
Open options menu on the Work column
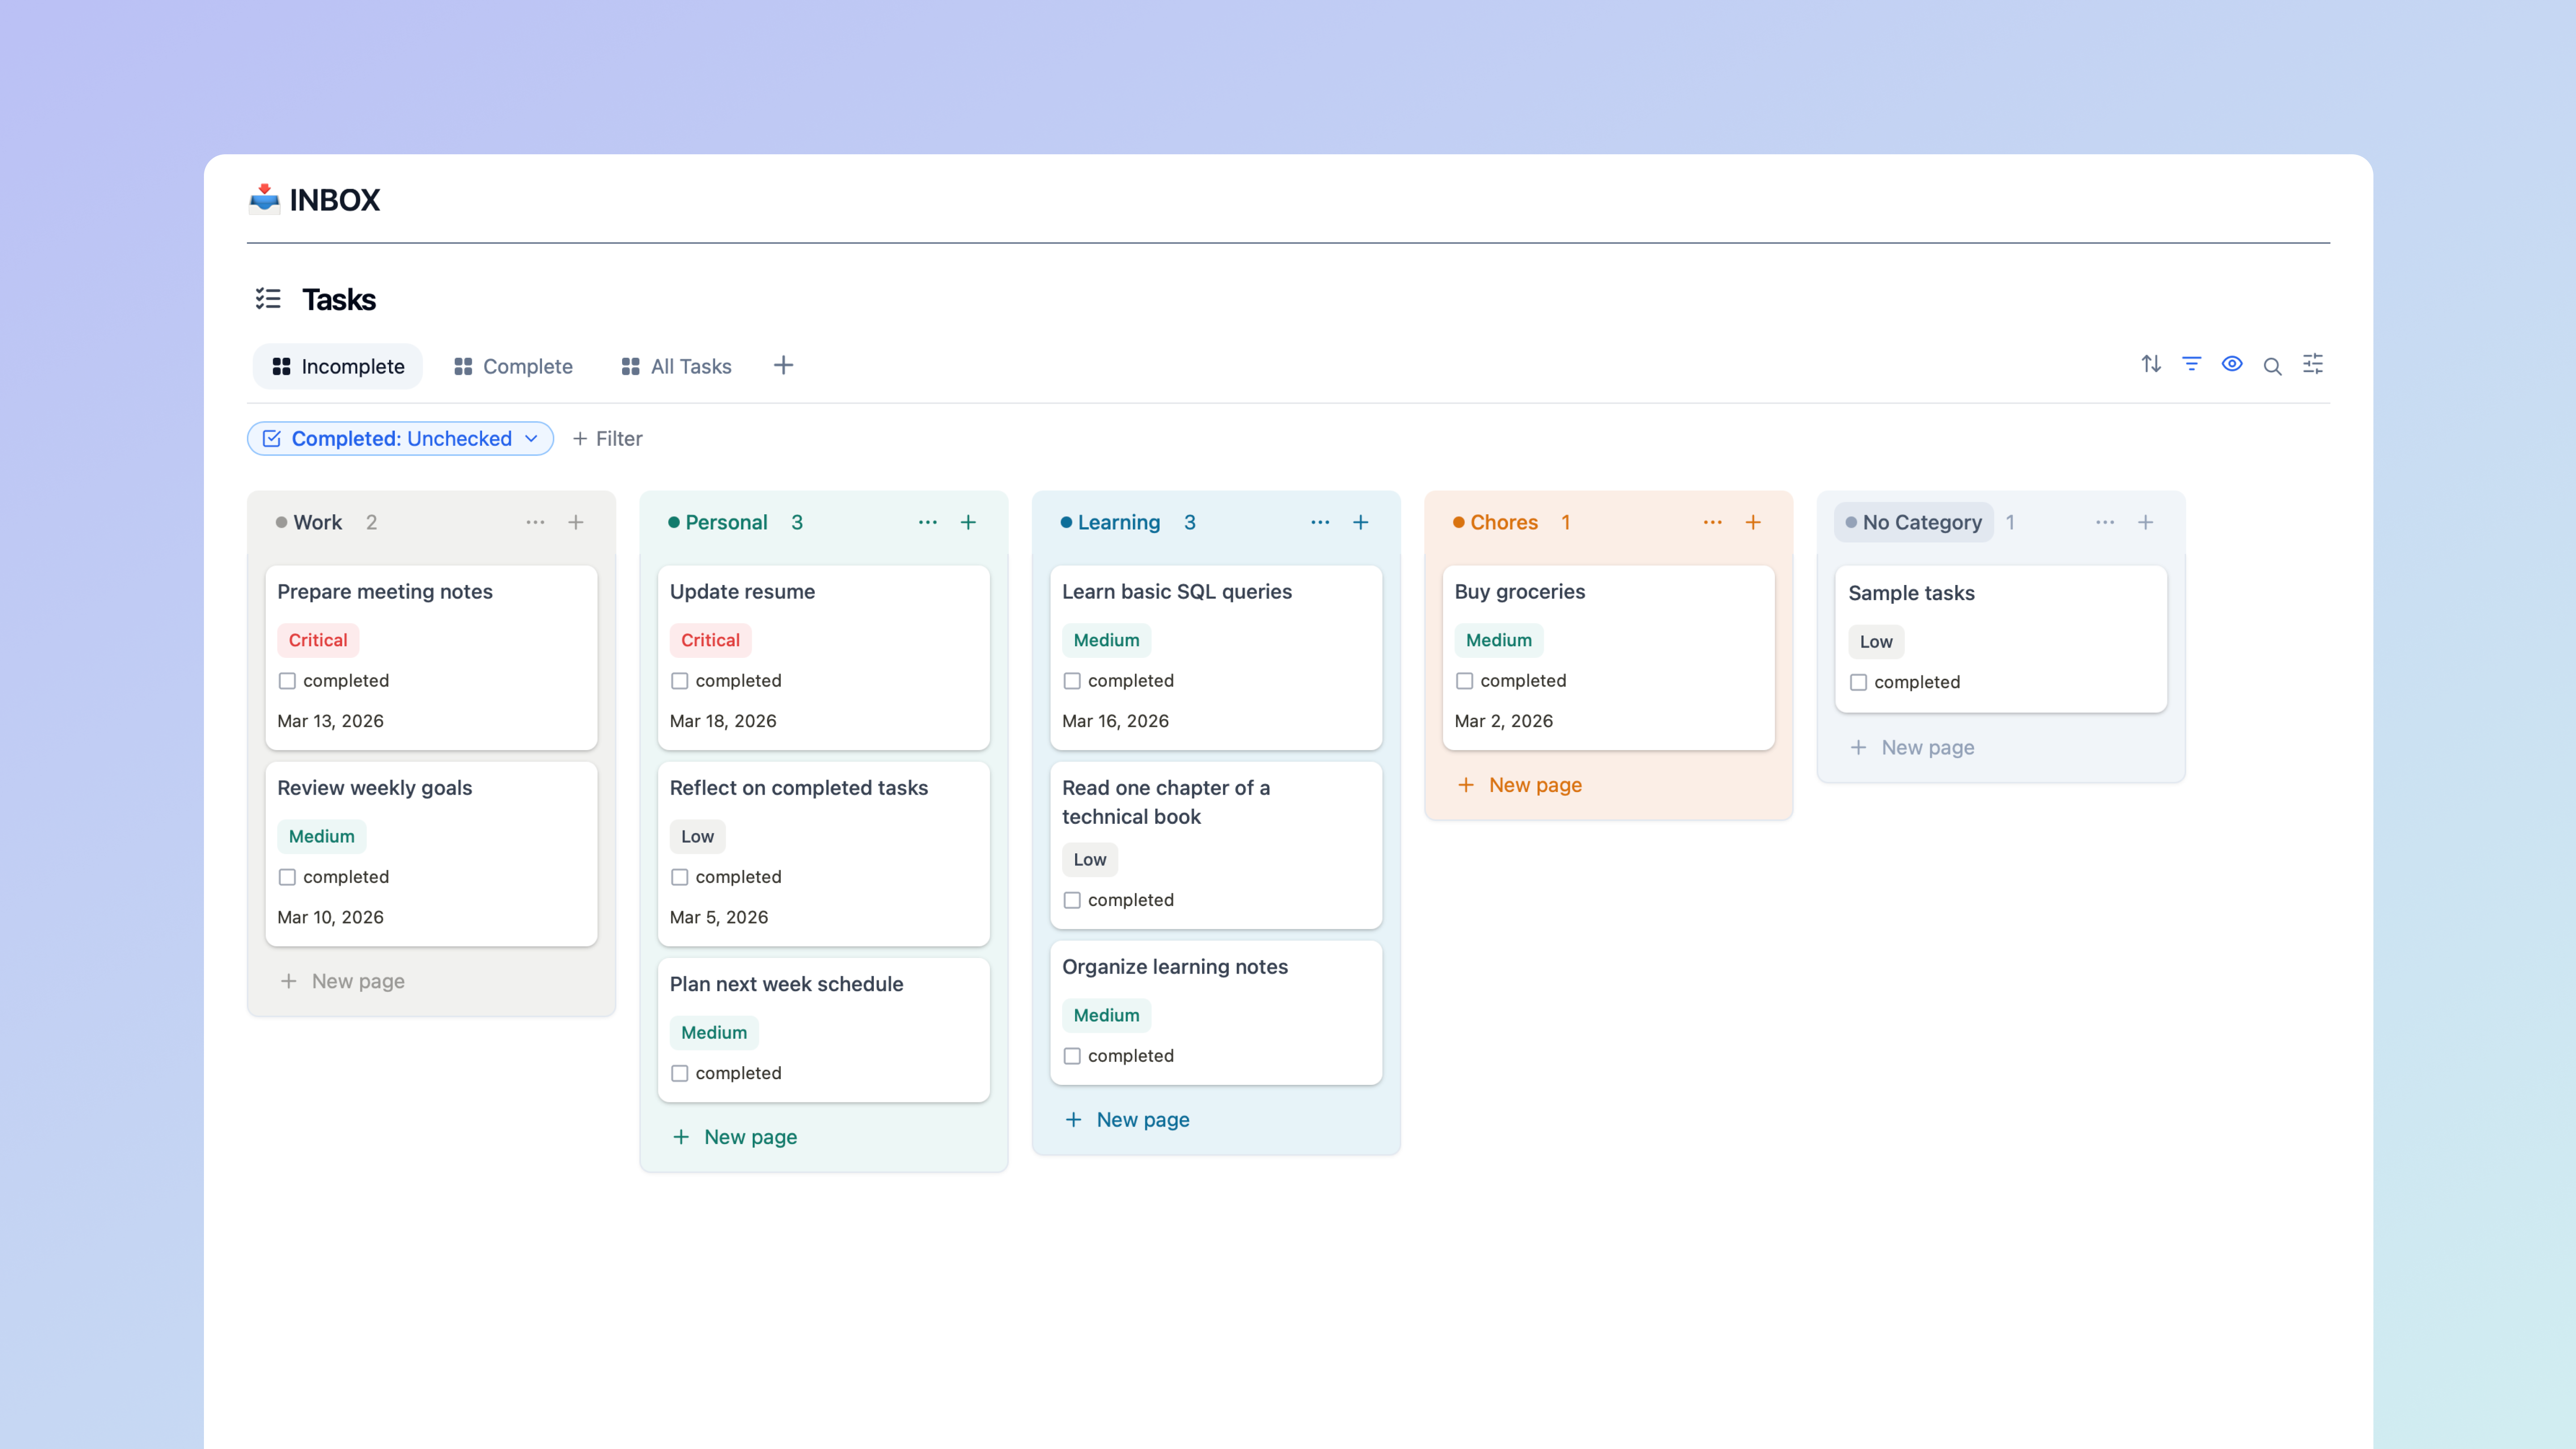pyautogui.click(x=535, y=521)
